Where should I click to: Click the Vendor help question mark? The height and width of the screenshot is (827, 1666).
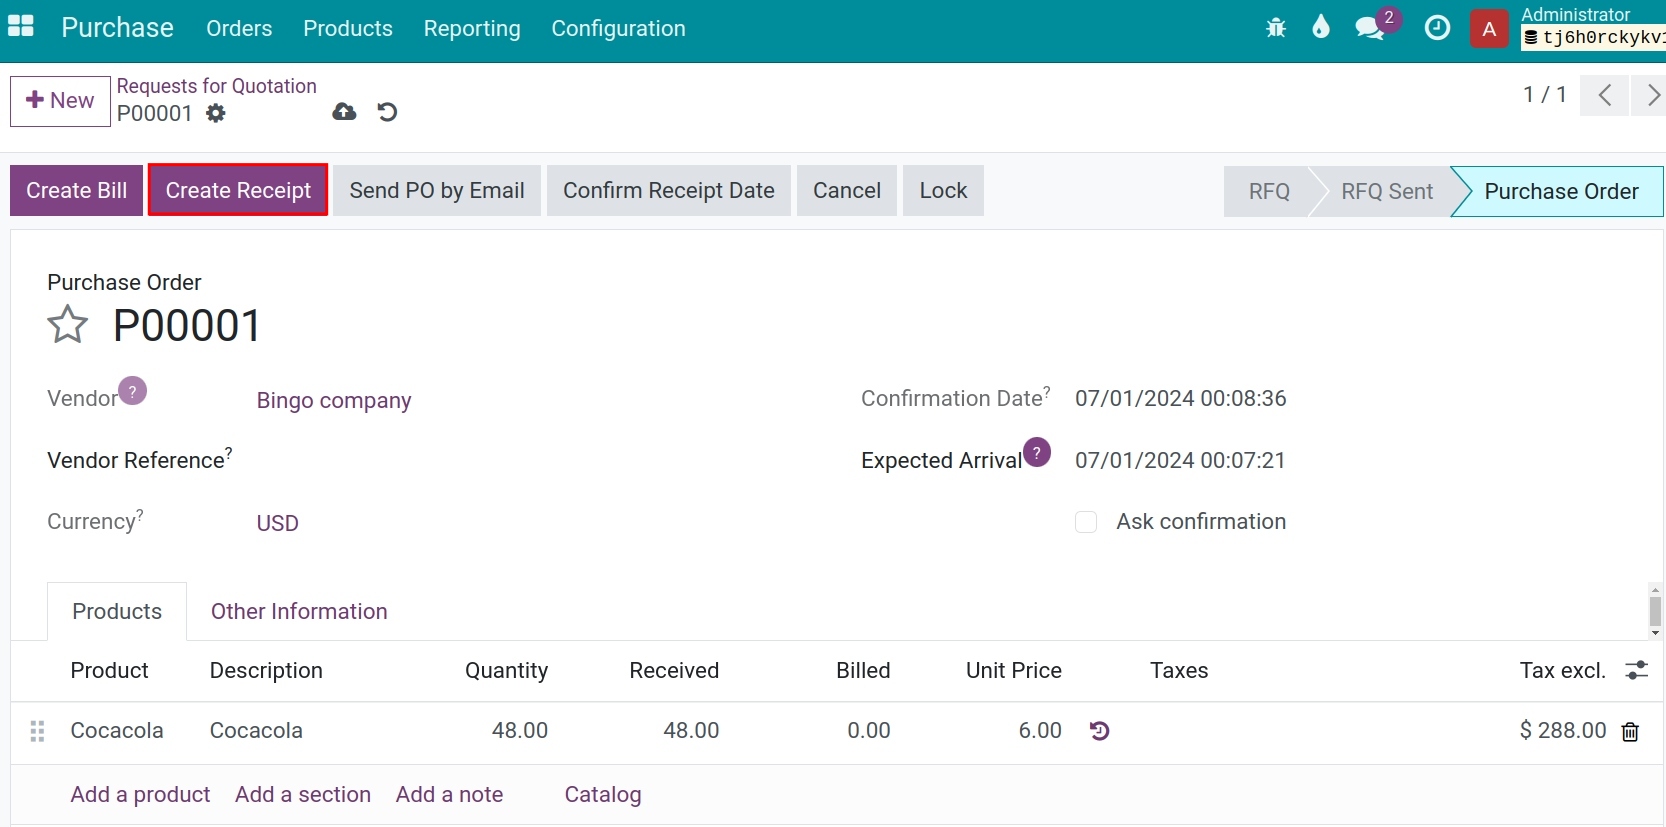click(x=133, y=391)
